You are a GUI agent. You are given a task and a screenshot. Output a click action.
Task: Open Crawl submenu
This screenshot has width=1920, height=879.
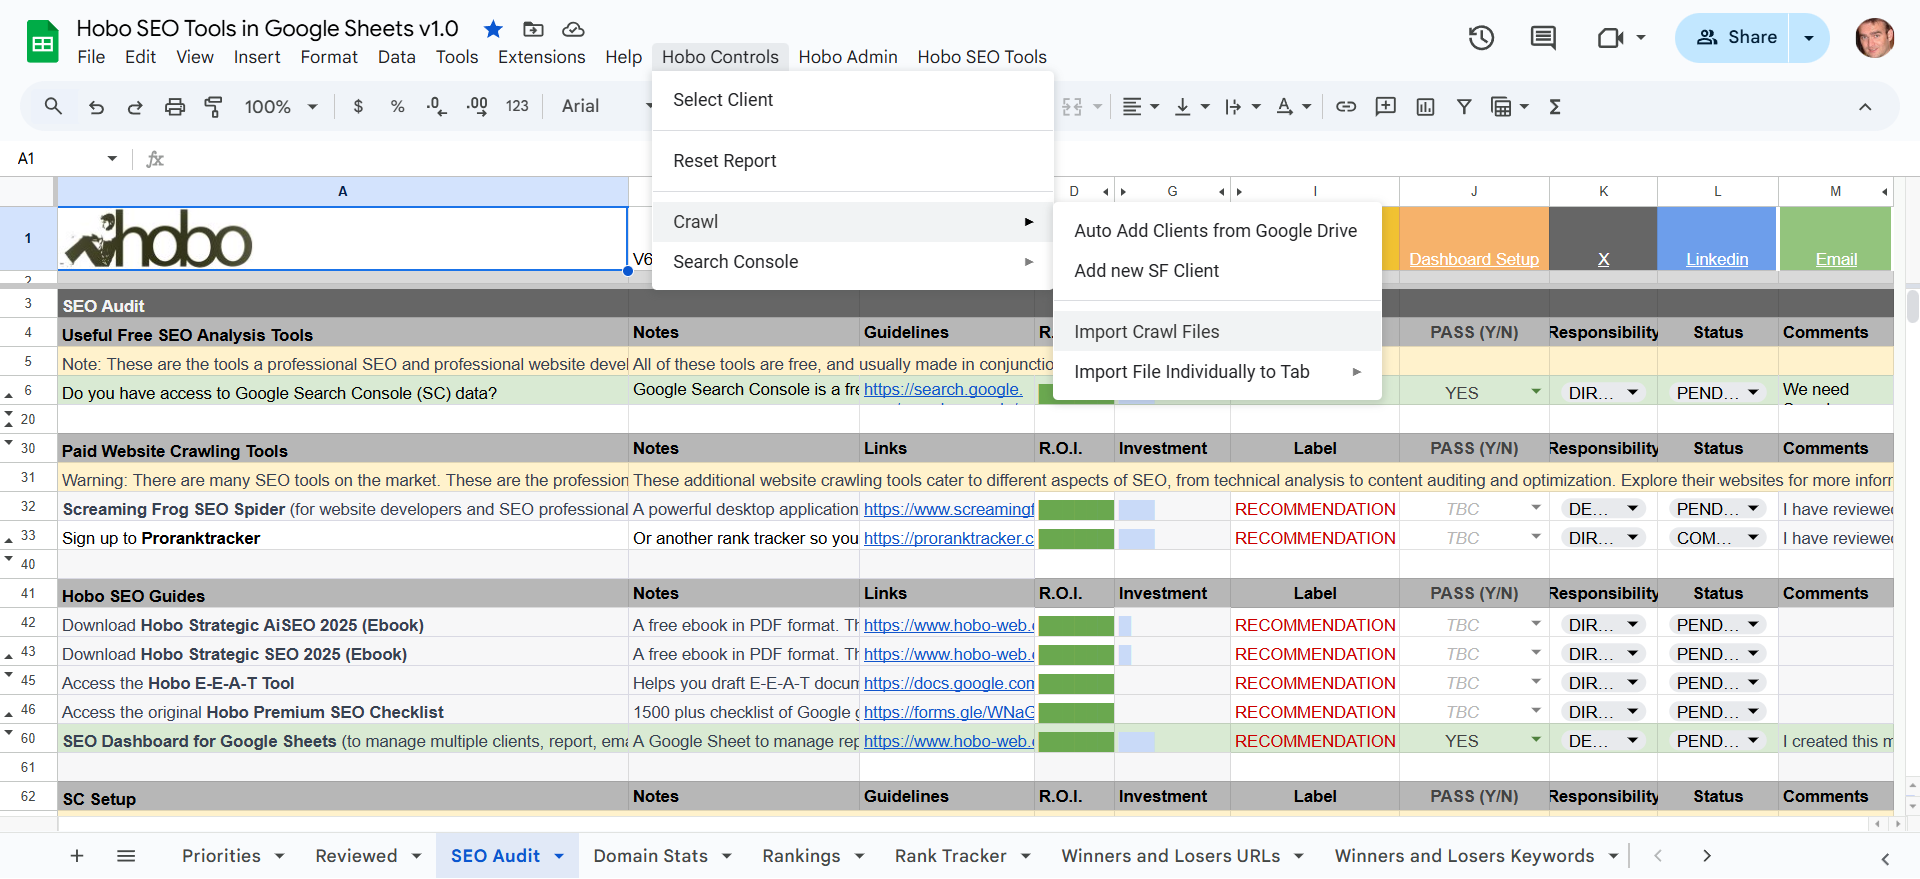pos(852,222)
